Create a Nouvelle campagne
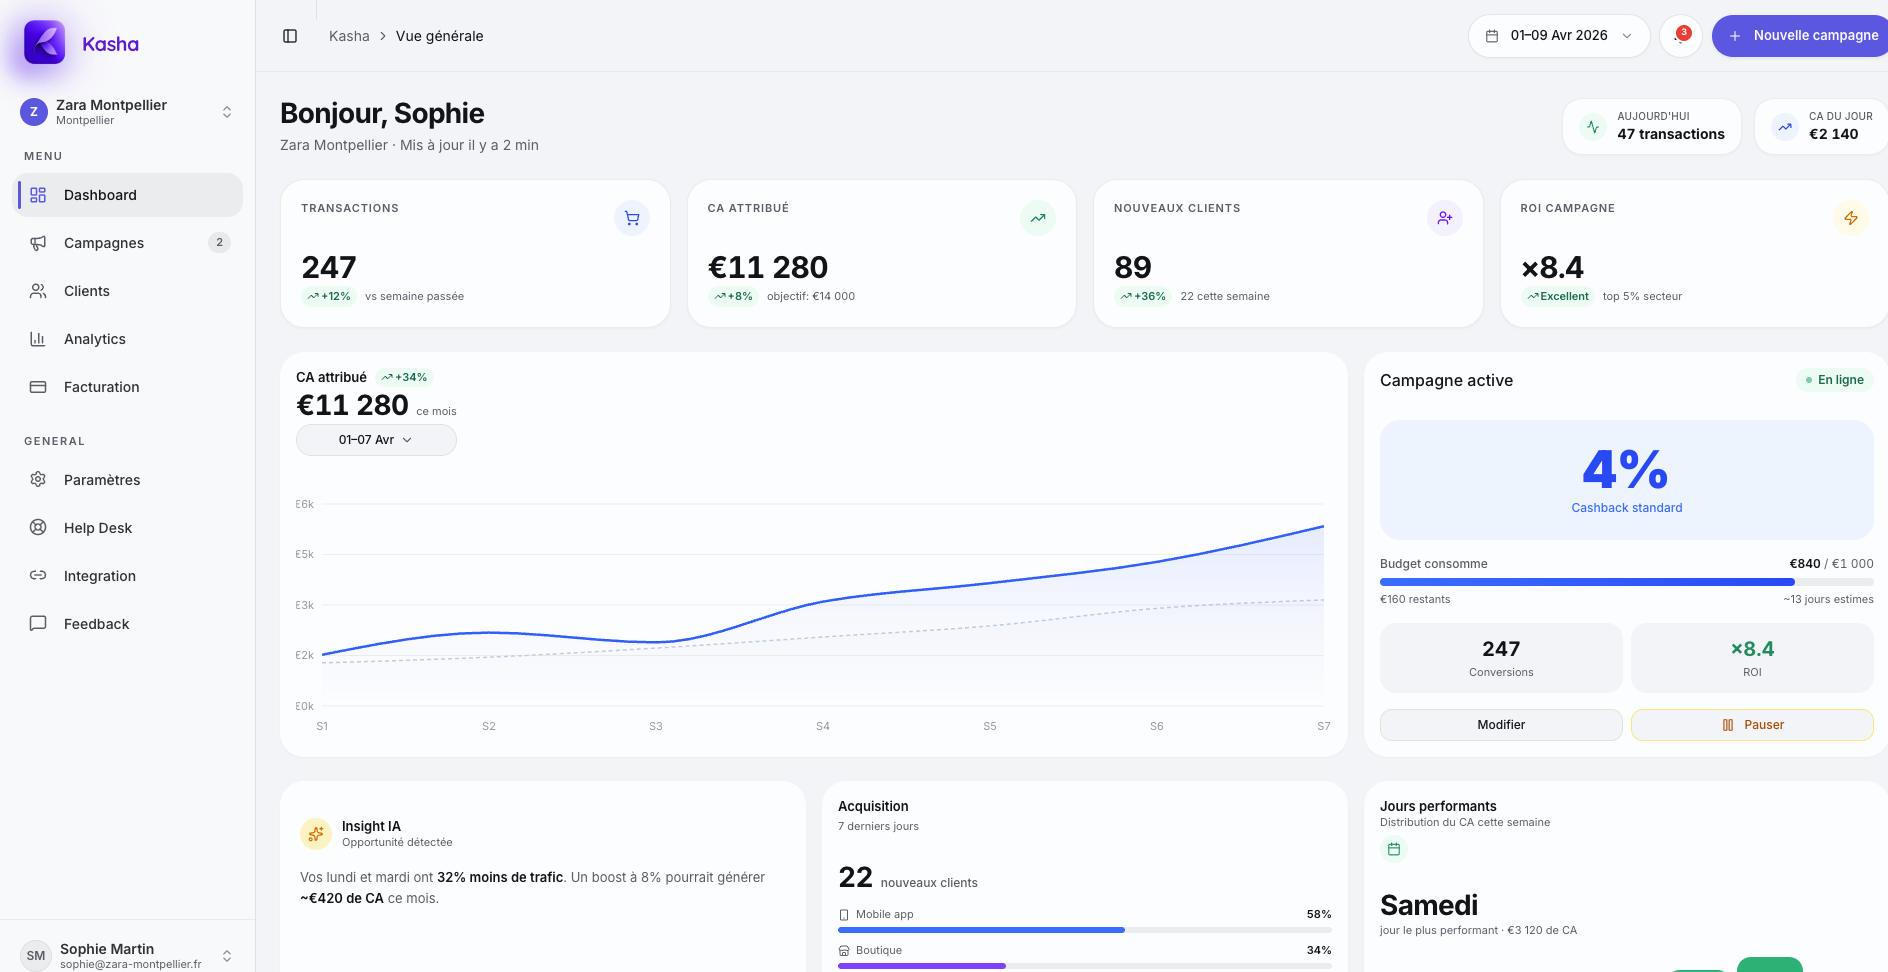Screen dimensions: 1888x972 click(x=1804, y=36)
